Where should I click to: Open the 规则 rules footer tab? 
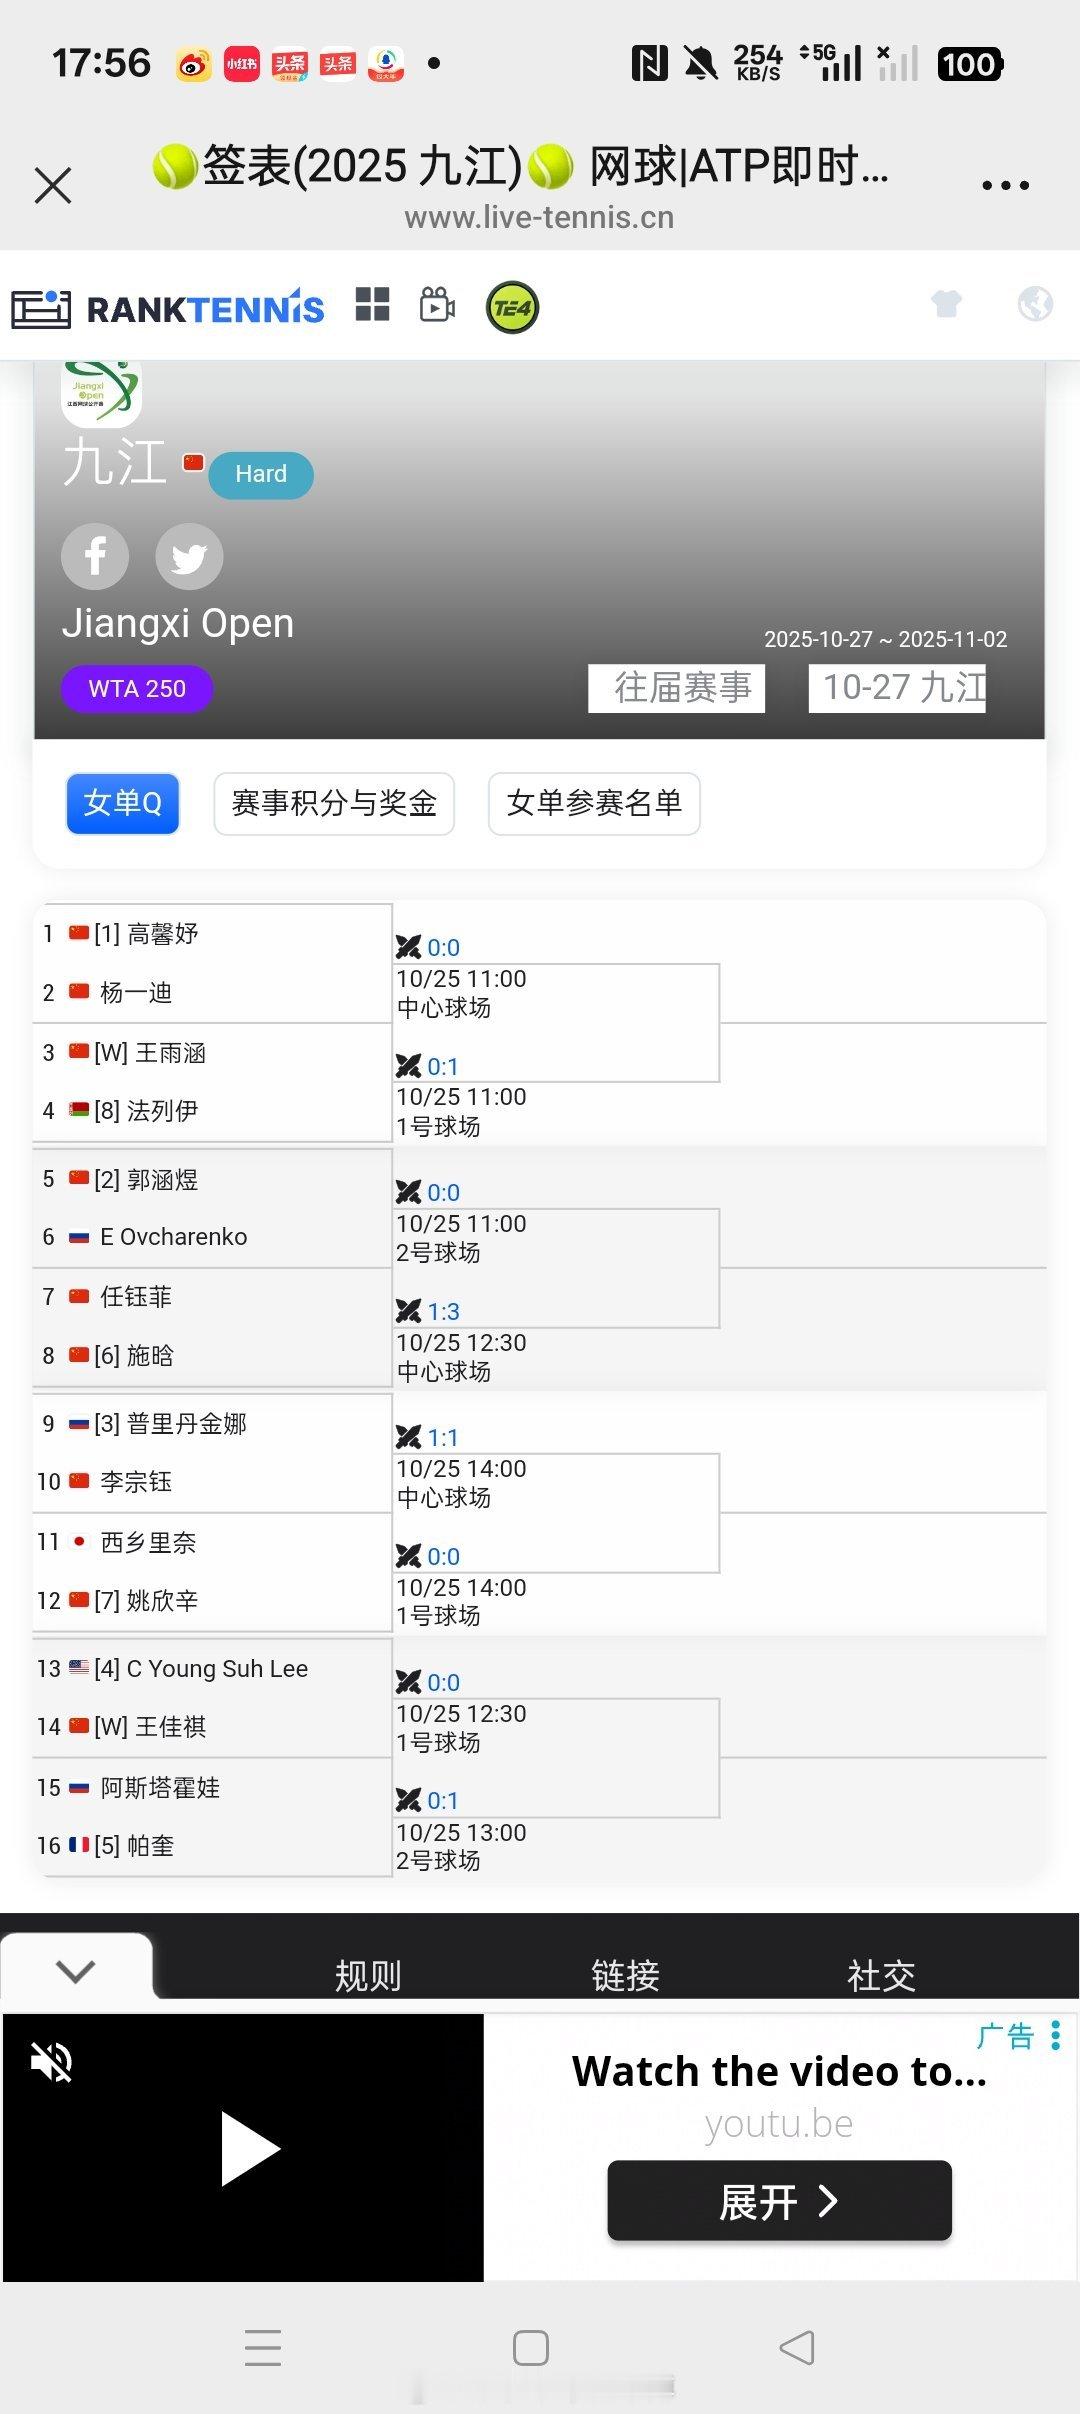(367, 1976)
